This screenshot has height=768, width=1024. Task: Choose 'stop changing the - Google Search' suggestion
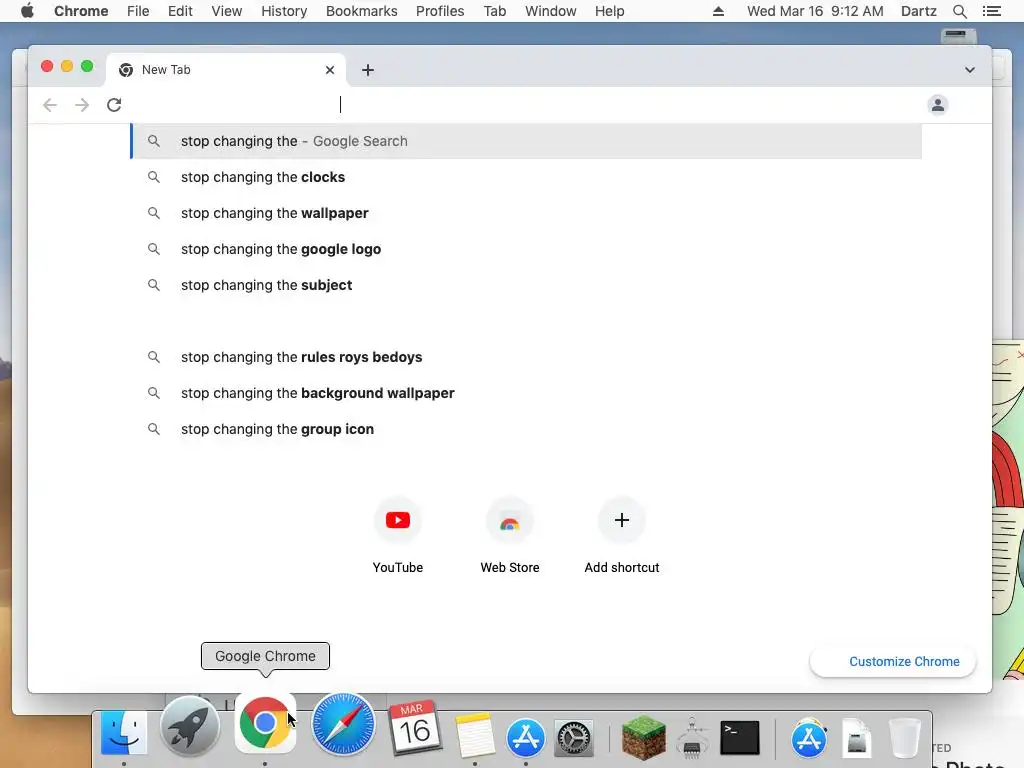[x=526, y=141]
